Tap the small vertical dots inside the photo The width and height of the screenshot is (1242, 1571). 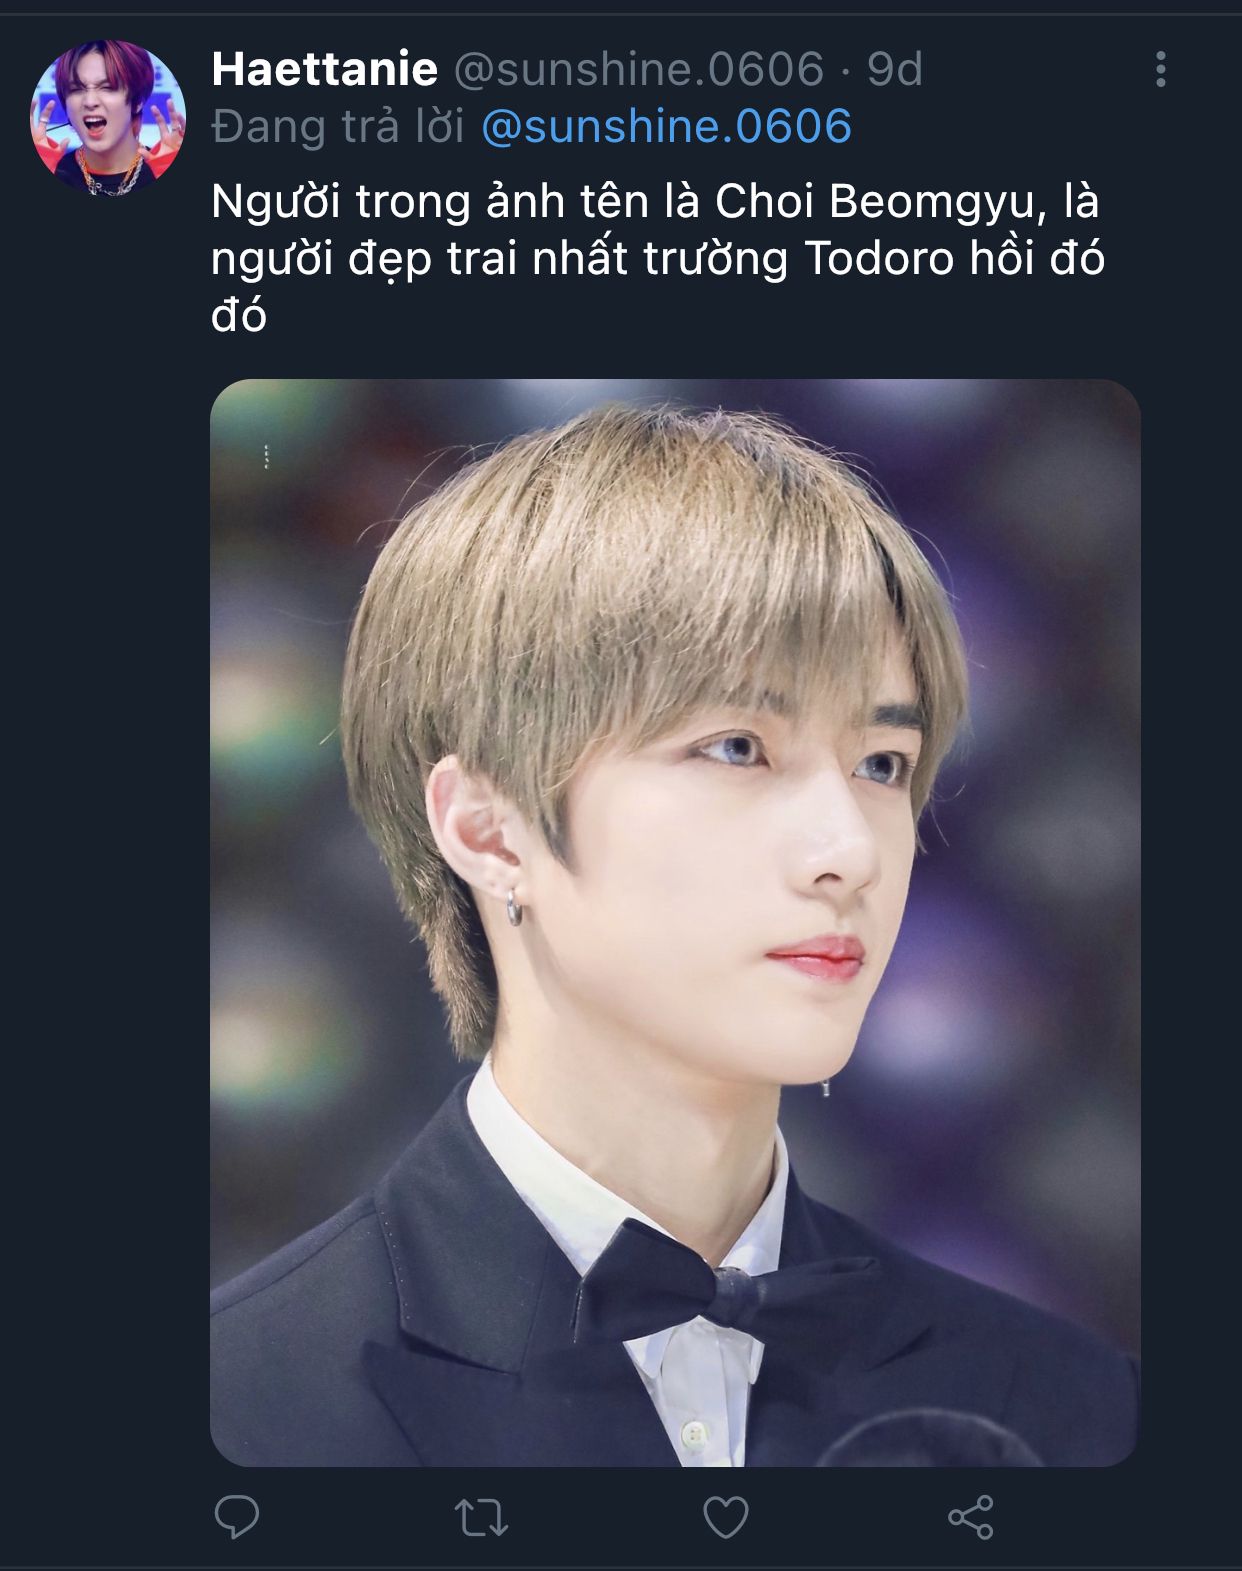pyautogui.click(x=266, y=457)
